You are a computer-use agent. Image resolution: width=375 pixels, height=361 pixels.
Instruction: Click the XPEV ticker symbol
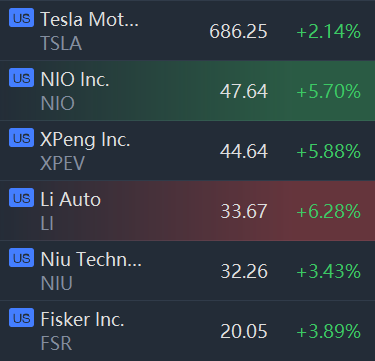63,164
